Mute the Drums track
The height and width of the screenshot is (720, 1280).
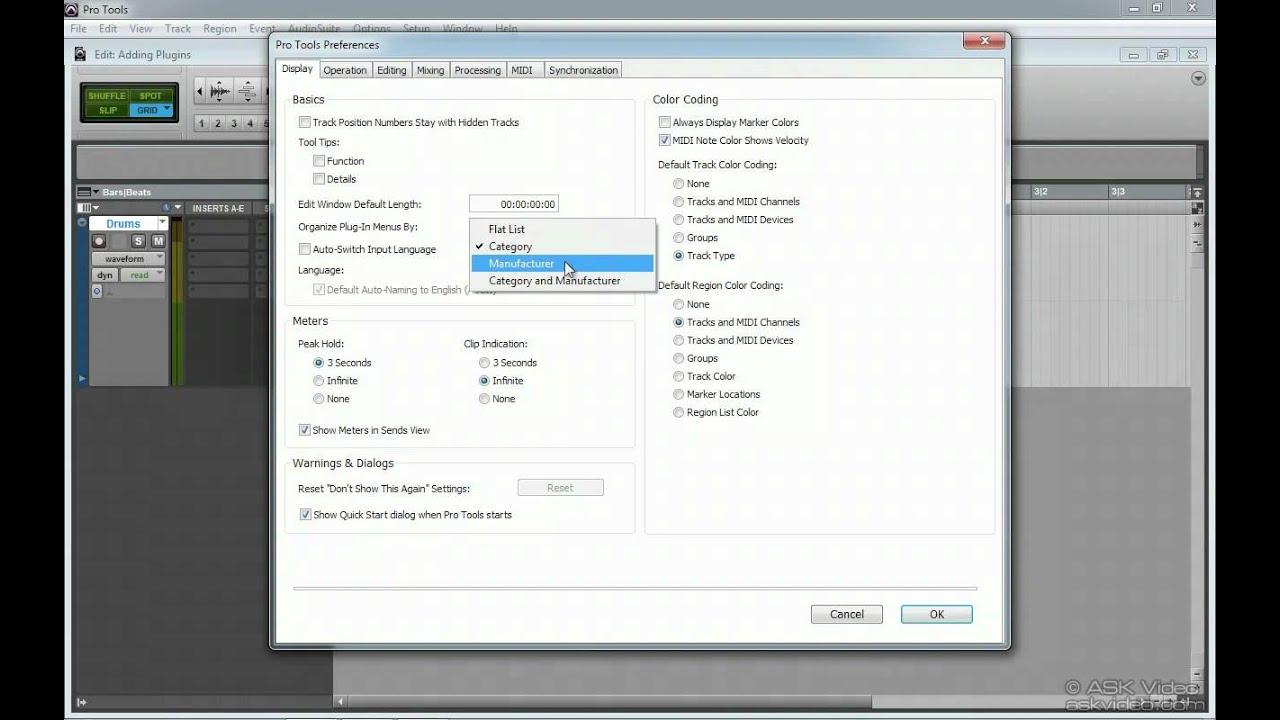[x=157, y=241]
